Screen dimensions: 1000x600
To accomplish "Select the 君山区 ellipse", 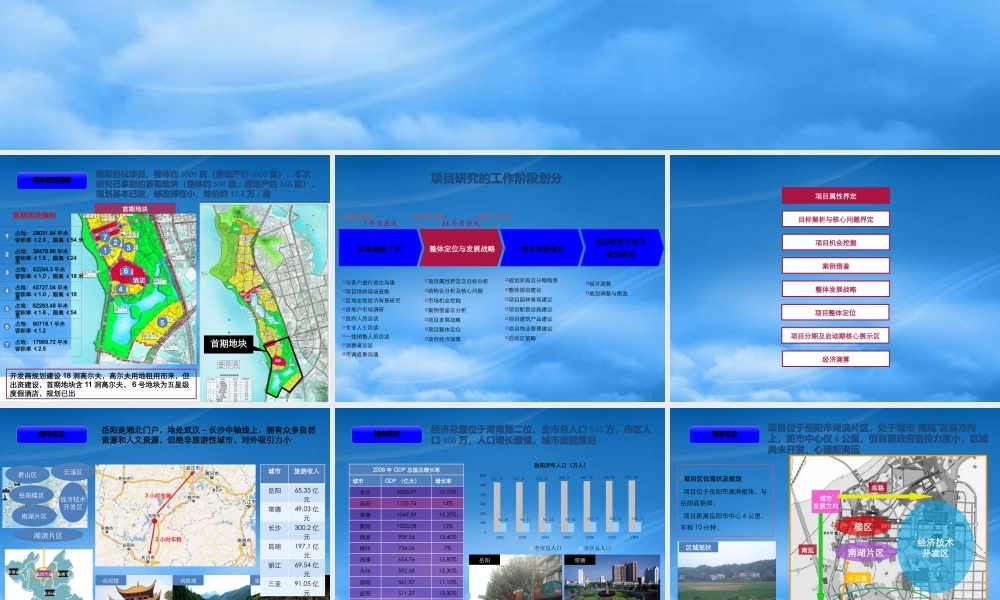I will pos(27,474).
